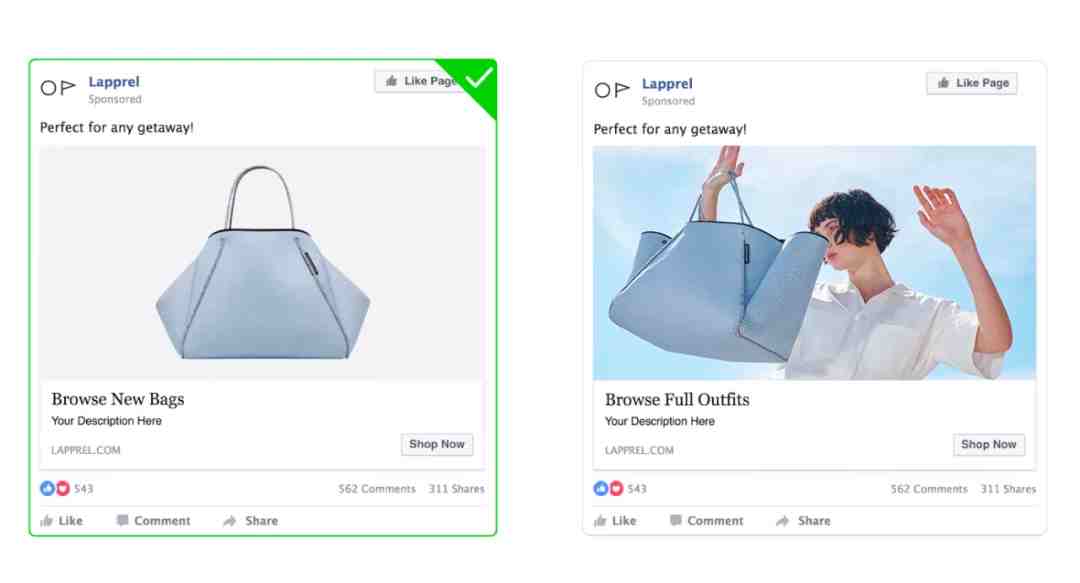Screen dimensions: 1080x583
Task: Open the model with bag image
Action: [x=814, y=263]
